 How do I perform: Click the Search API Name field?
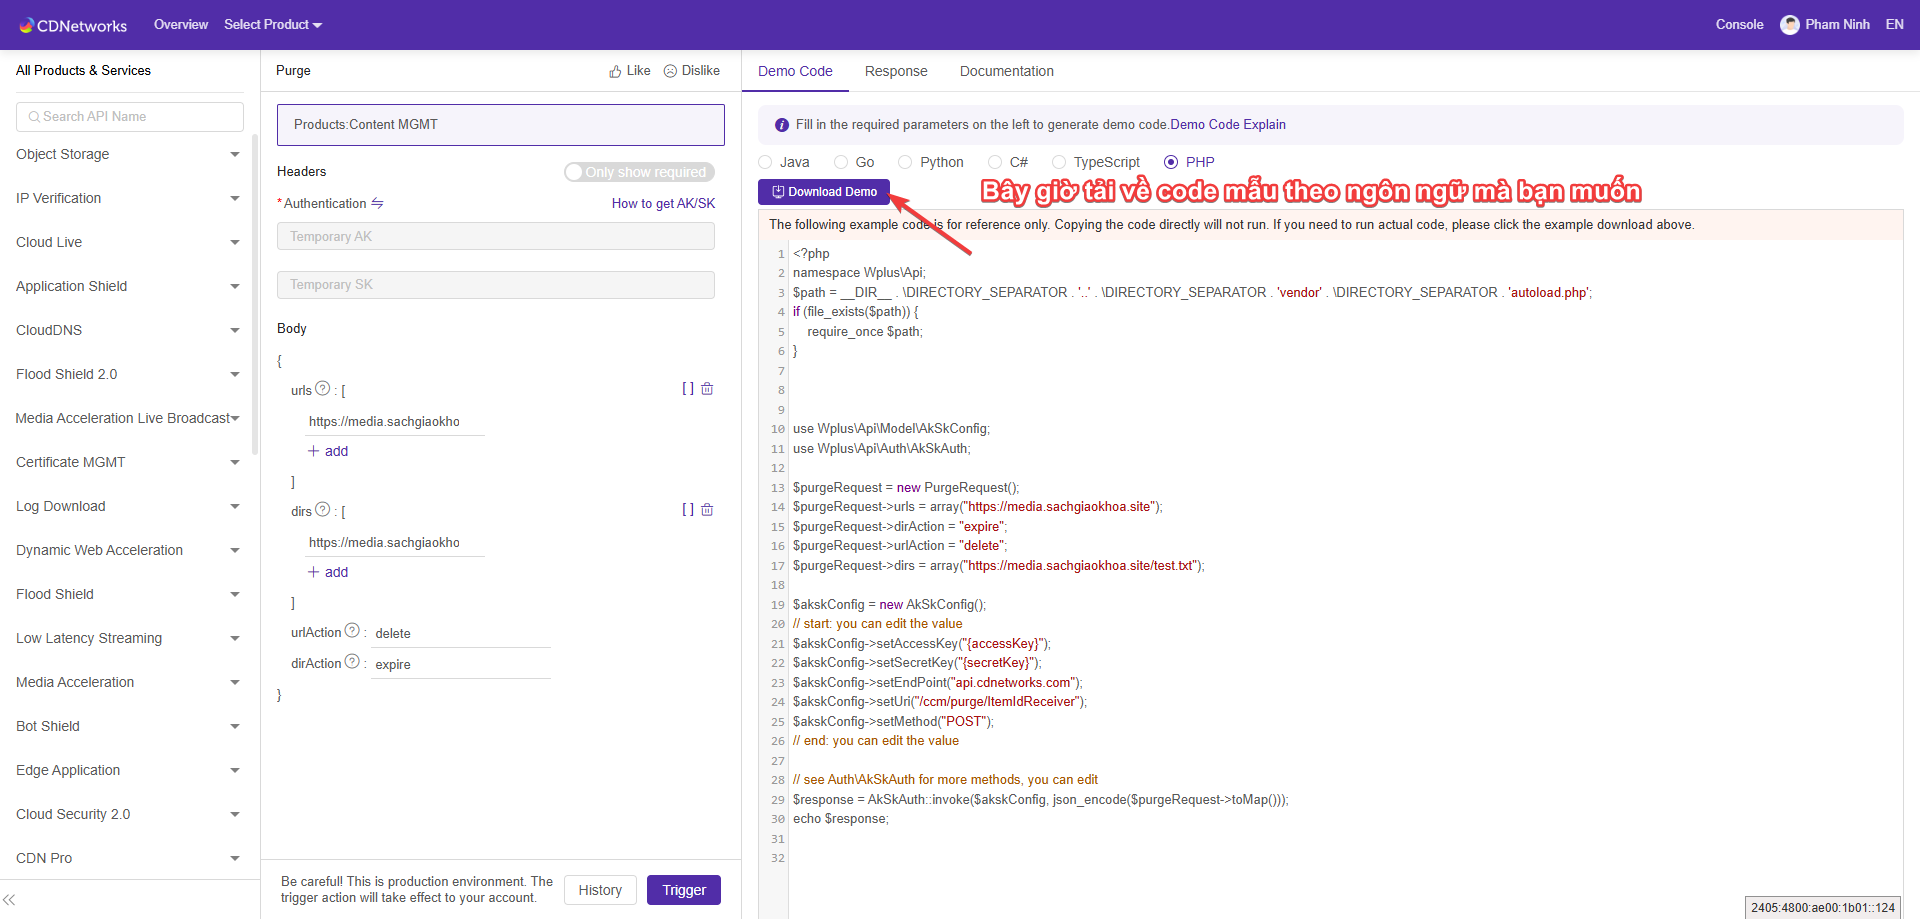click(x=130, y=117)
